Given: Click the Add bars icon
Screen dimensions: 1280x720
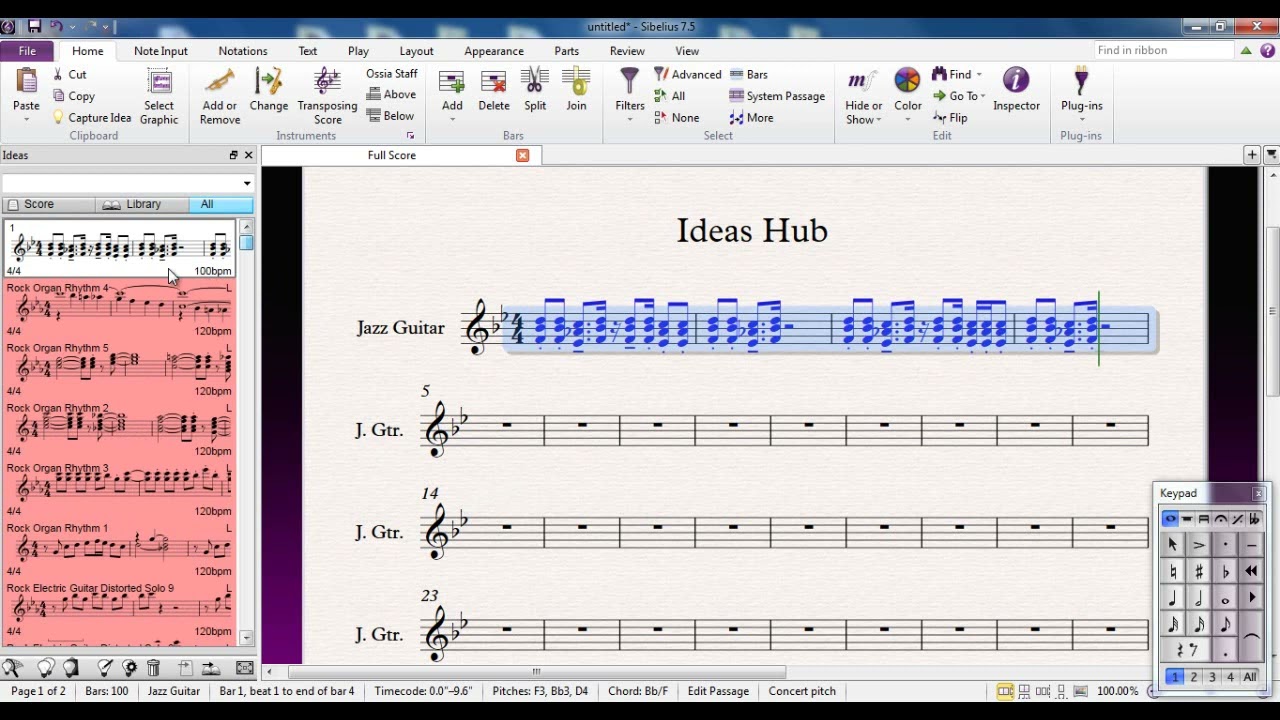Looking at the screenshot, I should point(452,81).
